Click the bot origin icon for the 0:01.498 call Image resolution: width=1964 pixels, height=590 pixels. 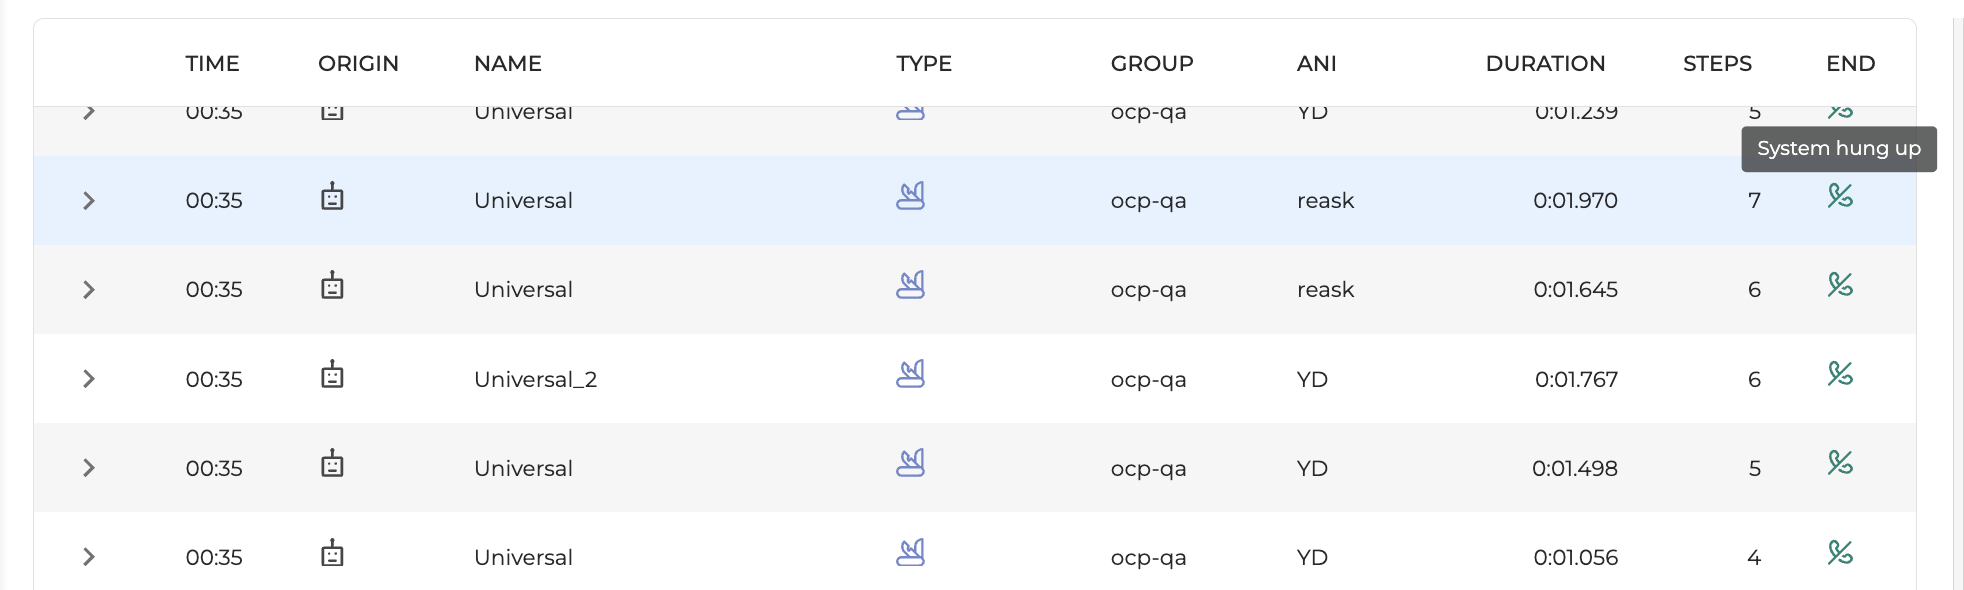[332, 465]
